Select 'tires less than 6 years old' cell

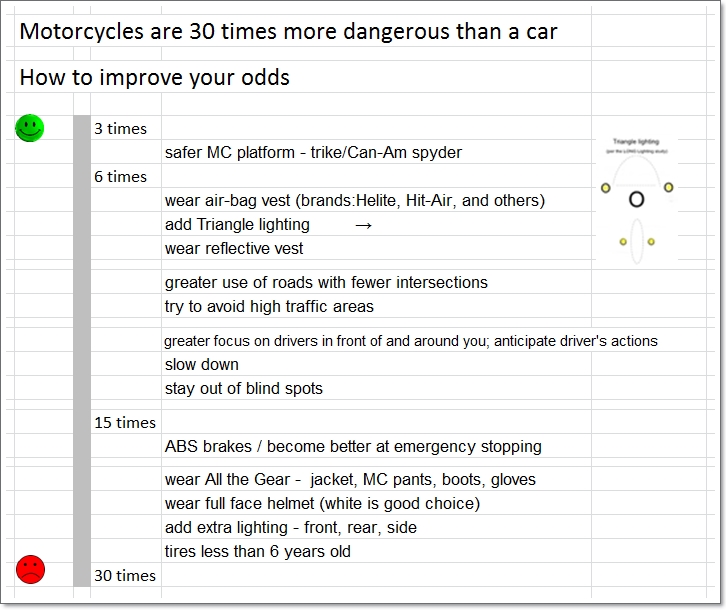[258, 551]
